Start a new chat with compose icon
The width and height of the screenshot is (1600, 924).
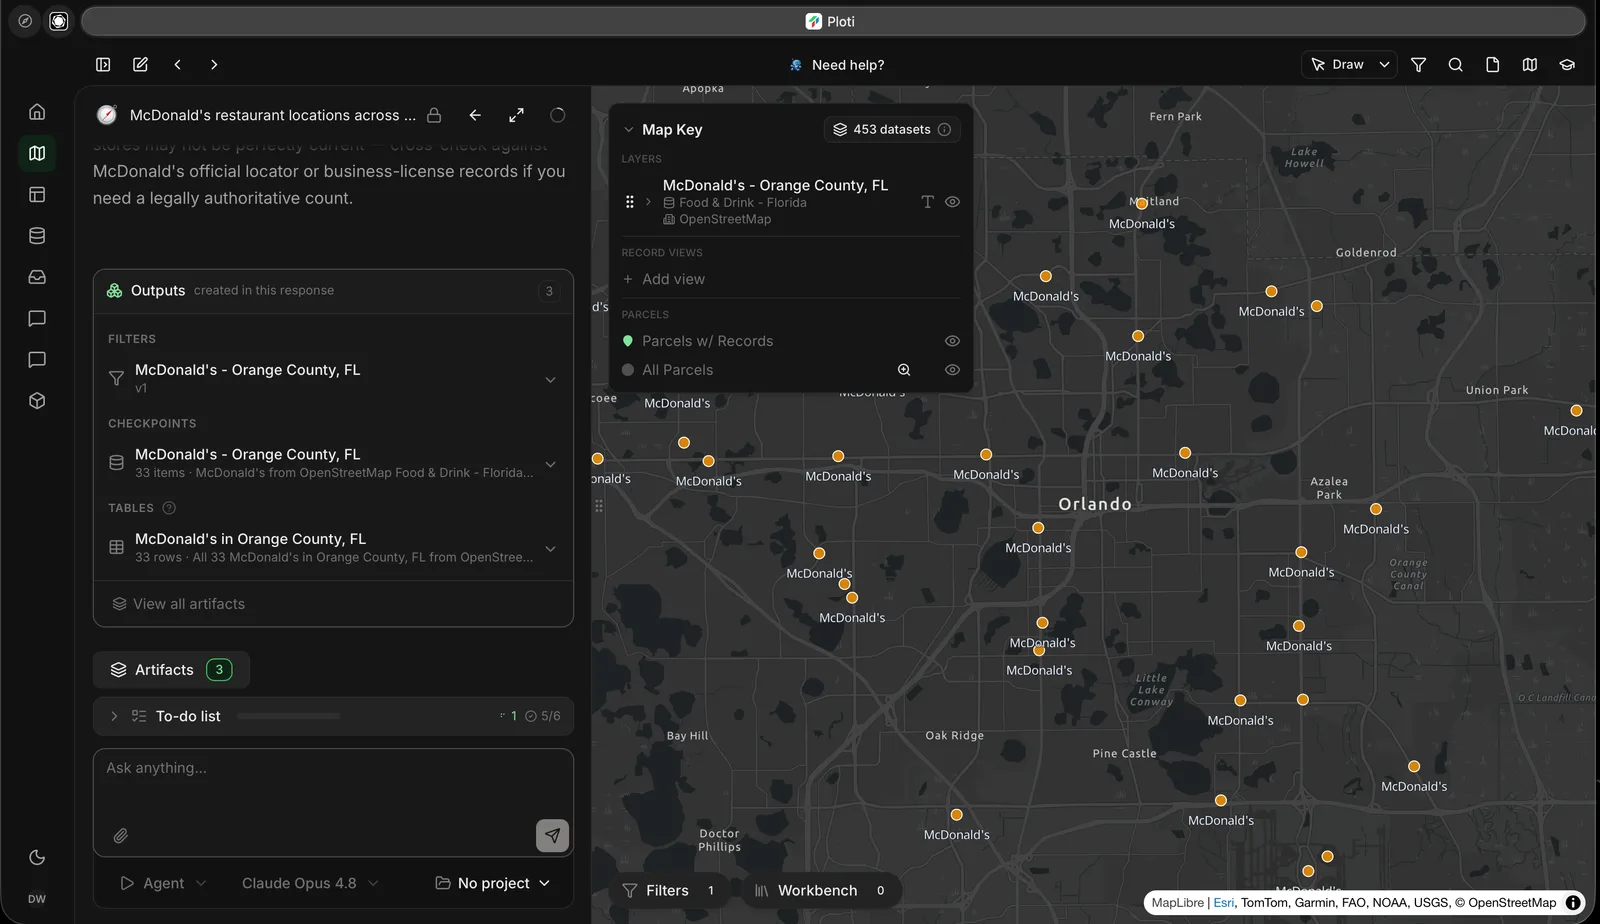140,64
